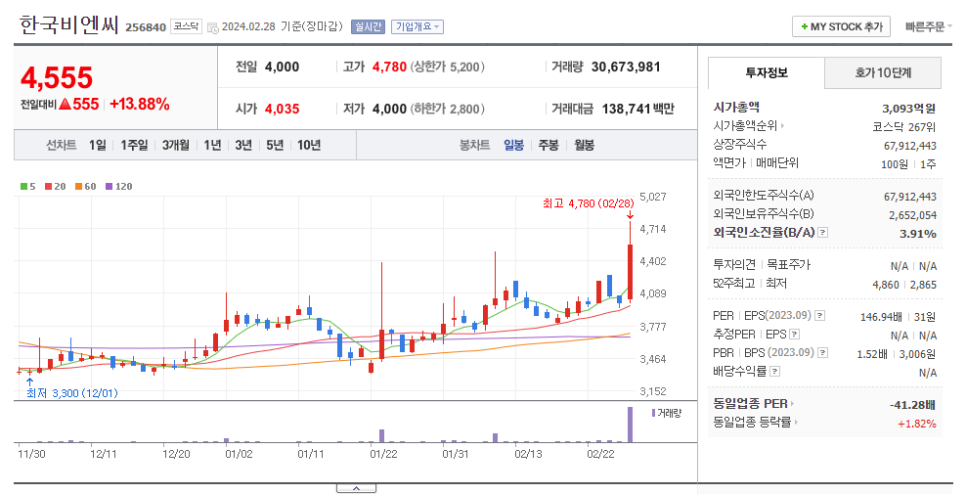Collapse the chart using the bottom arrow handle
The image size is (966, 494).
click(x=356, y=488)
